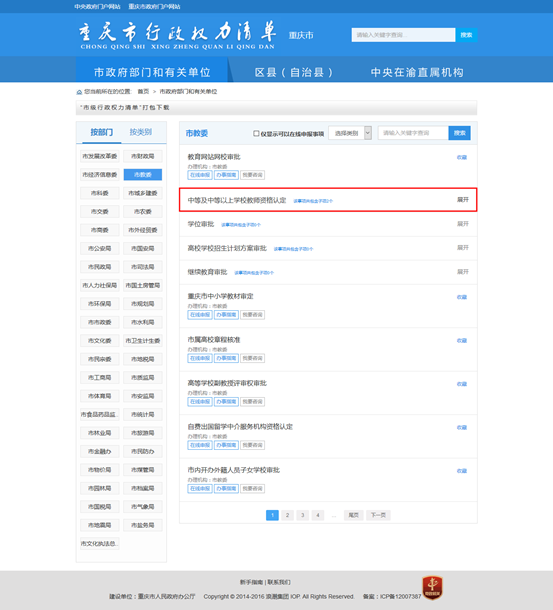This screenshot has width=553, height=610.
Task: Focus the list keyword search field
Action: tap(413, 133)
